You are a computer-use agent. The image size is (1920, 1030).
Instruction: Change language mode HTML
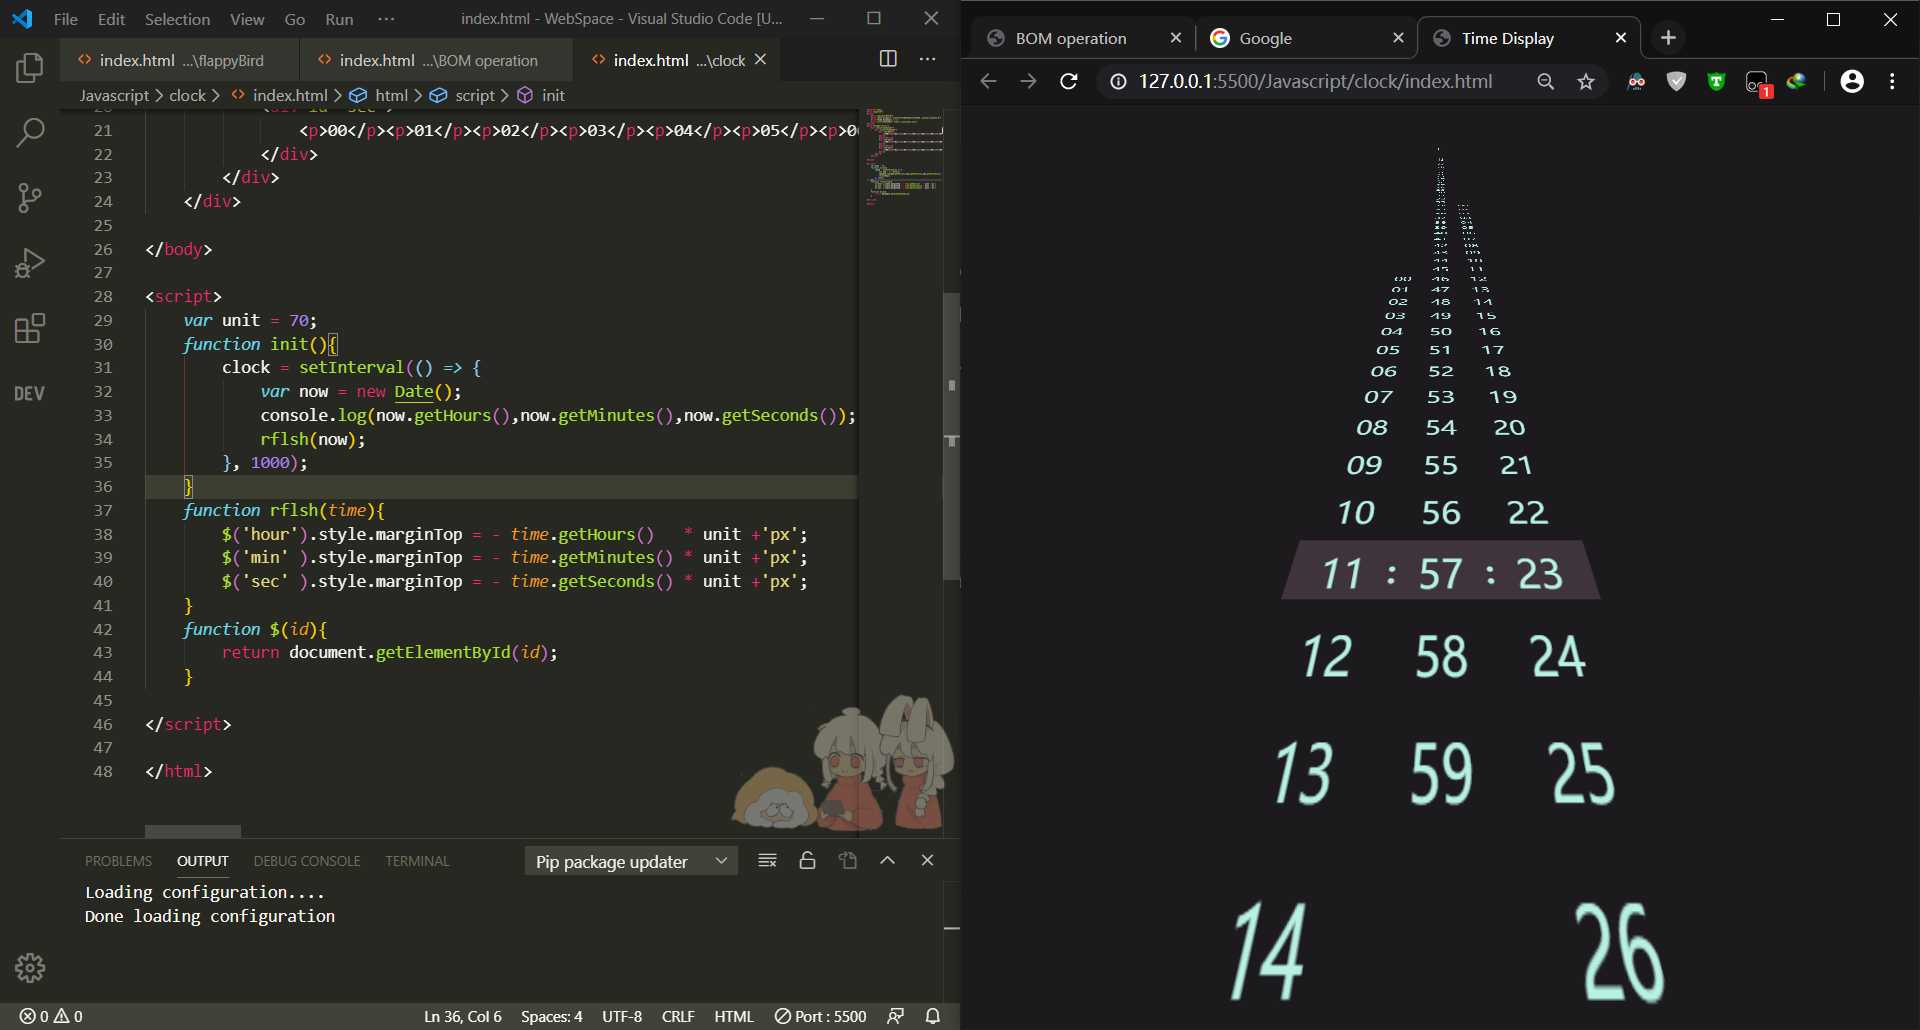[x=734, y=1016]
